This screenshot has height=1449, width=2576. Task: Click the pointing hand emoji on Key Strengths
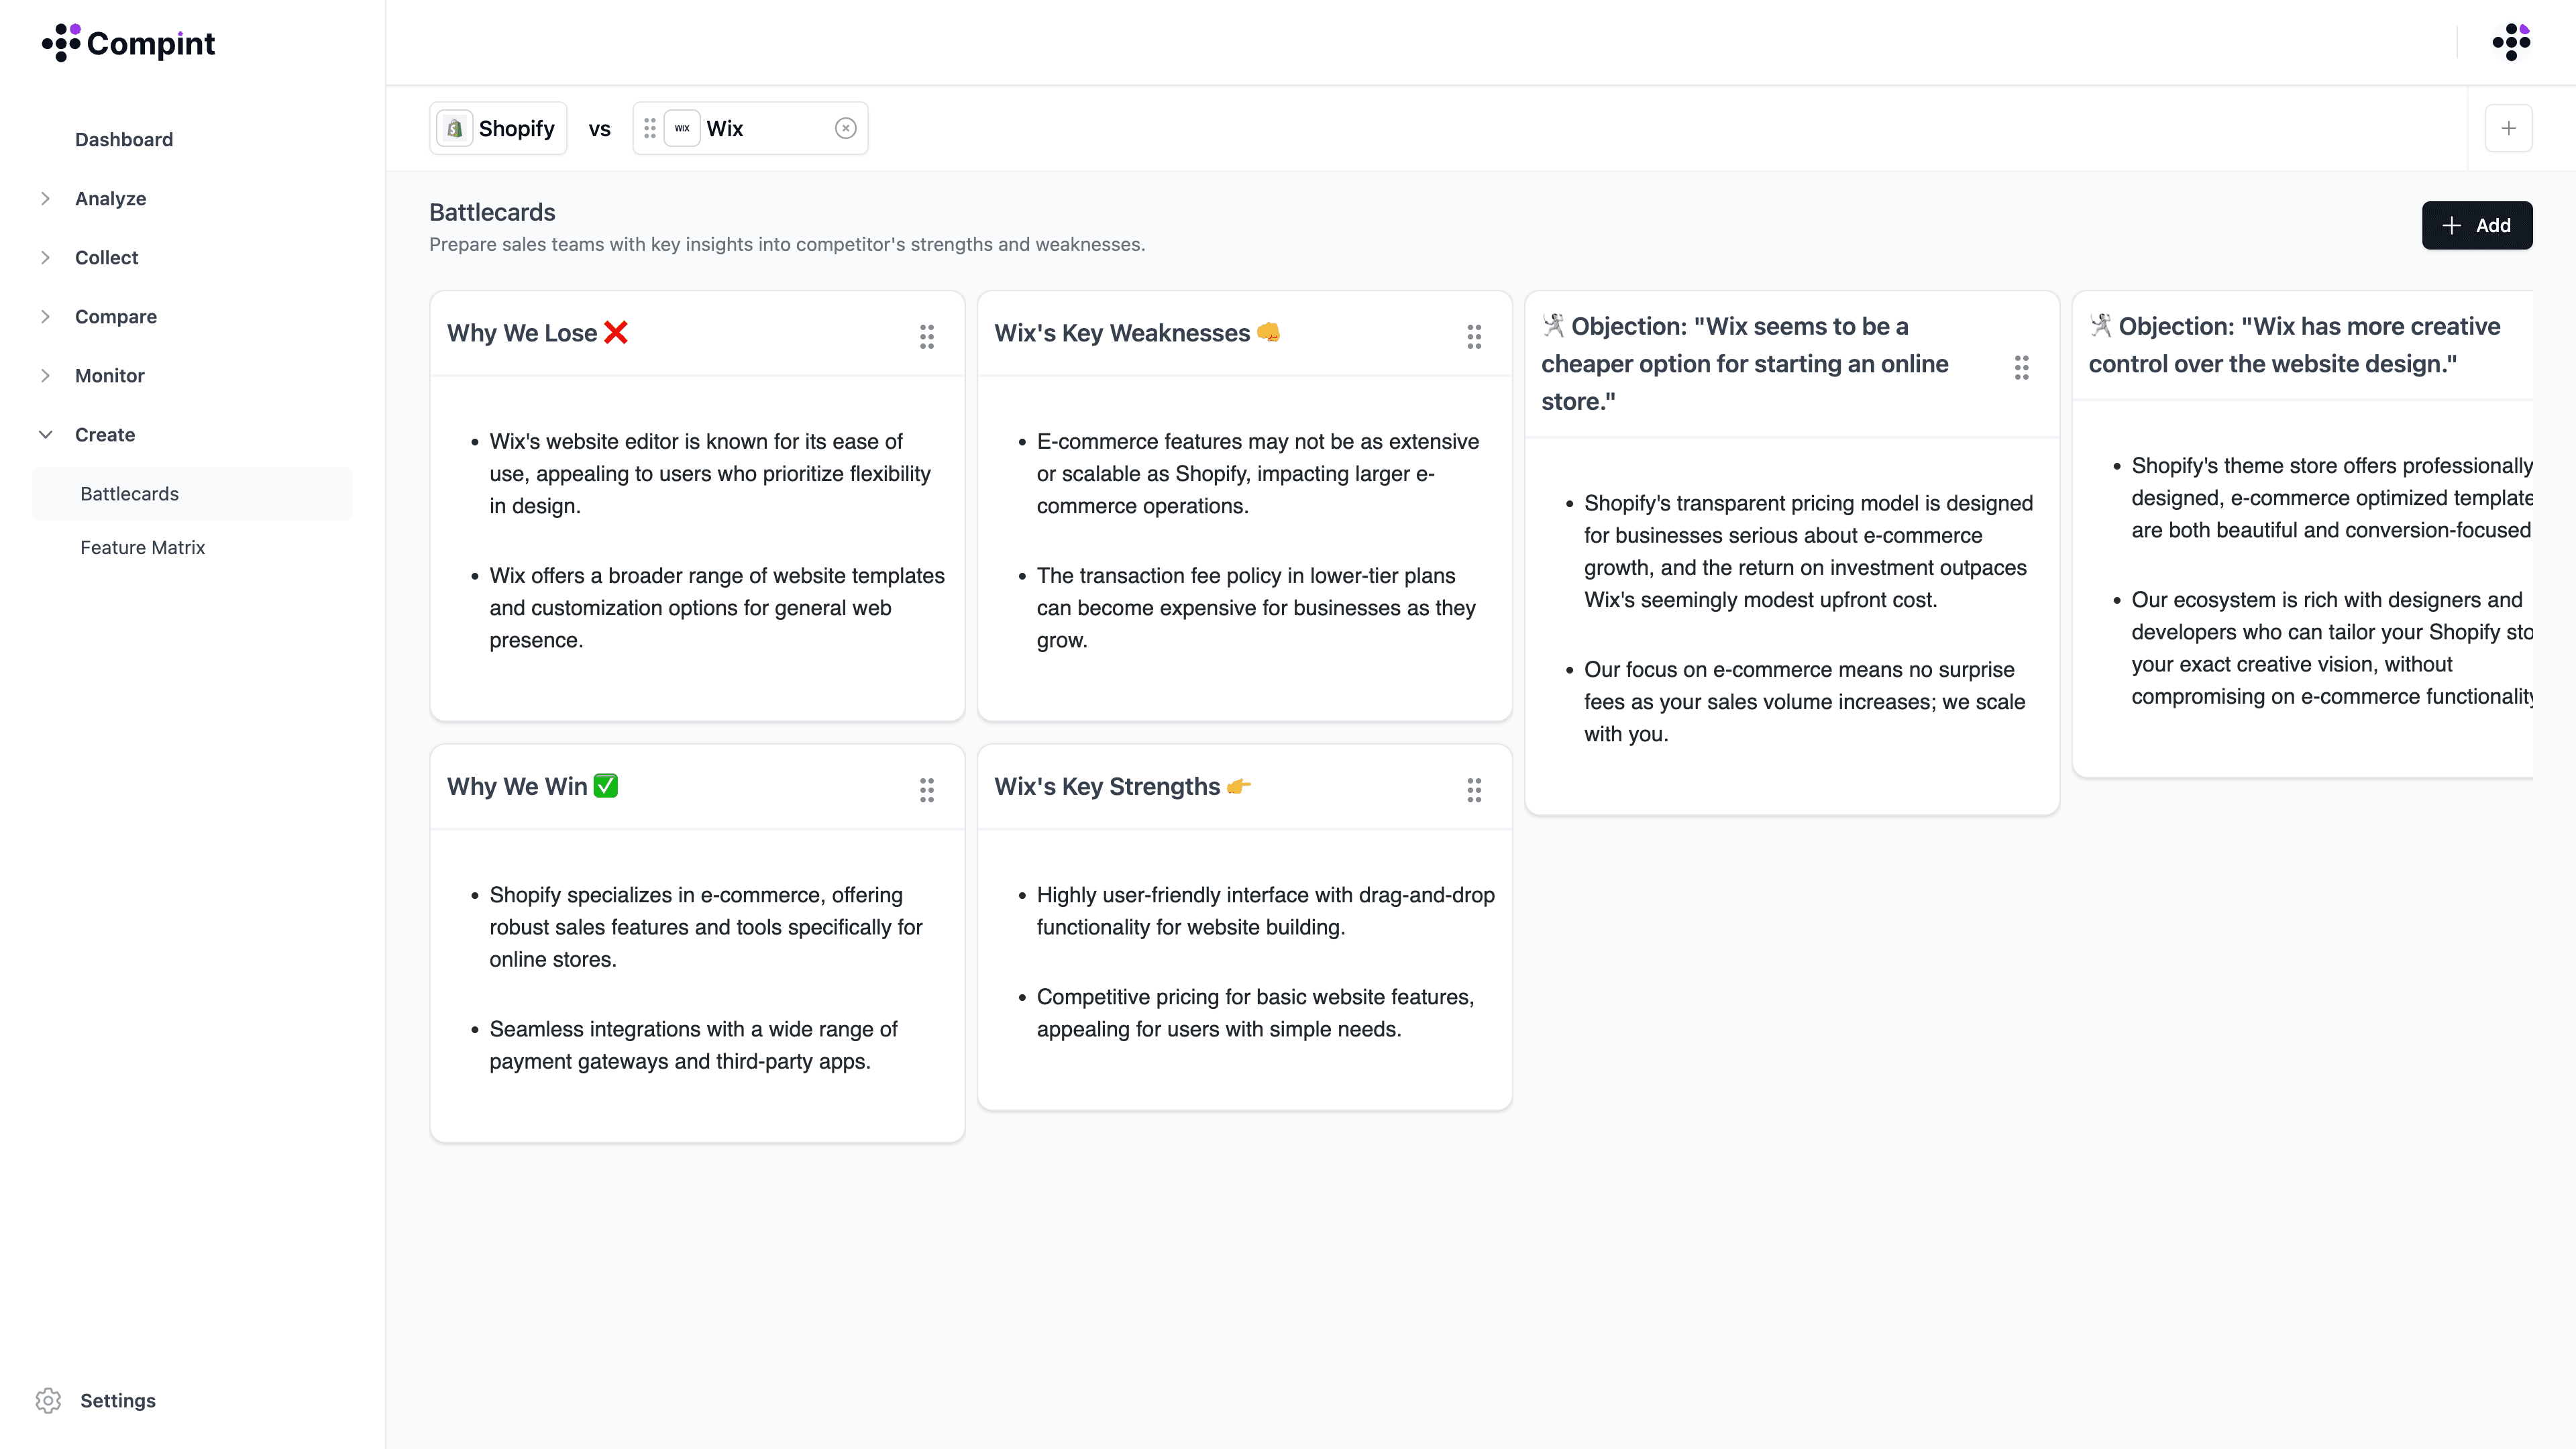click(x=1239, y=786)
